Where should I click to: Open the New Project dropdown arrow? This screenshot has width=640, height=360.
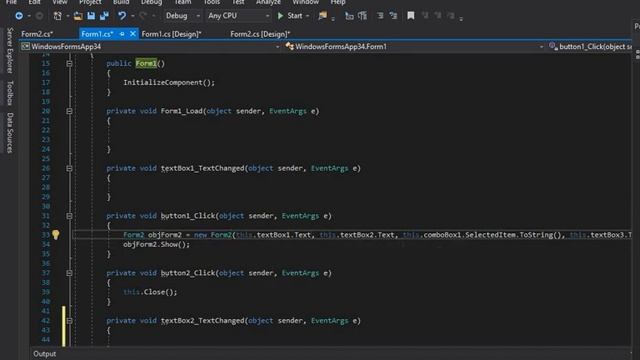(68, 16)
